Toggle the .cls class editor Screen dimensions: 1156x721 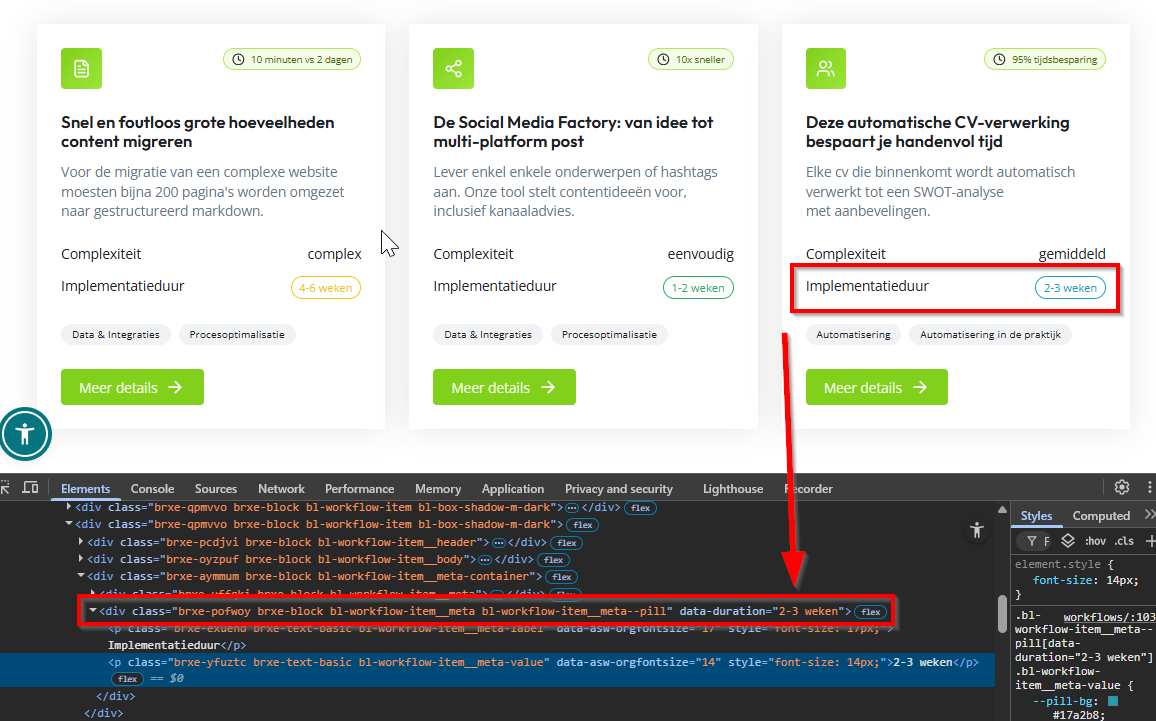coord(1124,541)
